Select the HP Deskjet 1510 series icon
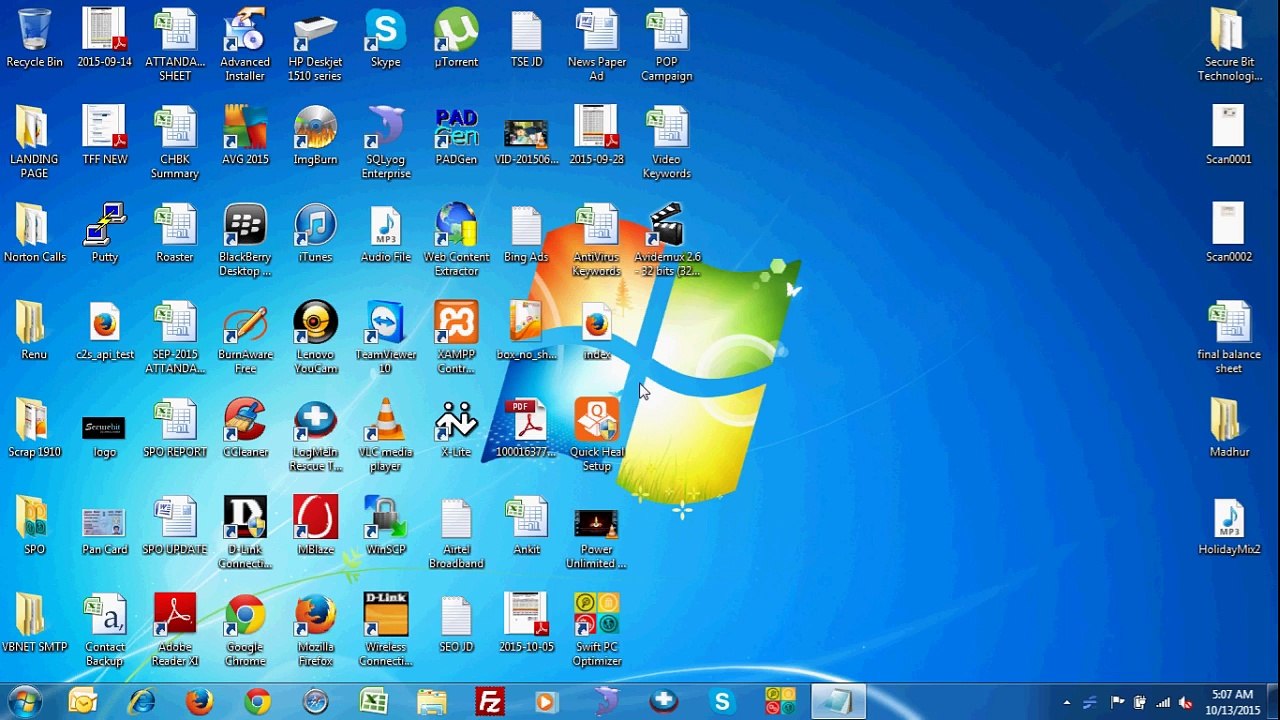This screenshot has height=720, width=1280. (315, 45)
